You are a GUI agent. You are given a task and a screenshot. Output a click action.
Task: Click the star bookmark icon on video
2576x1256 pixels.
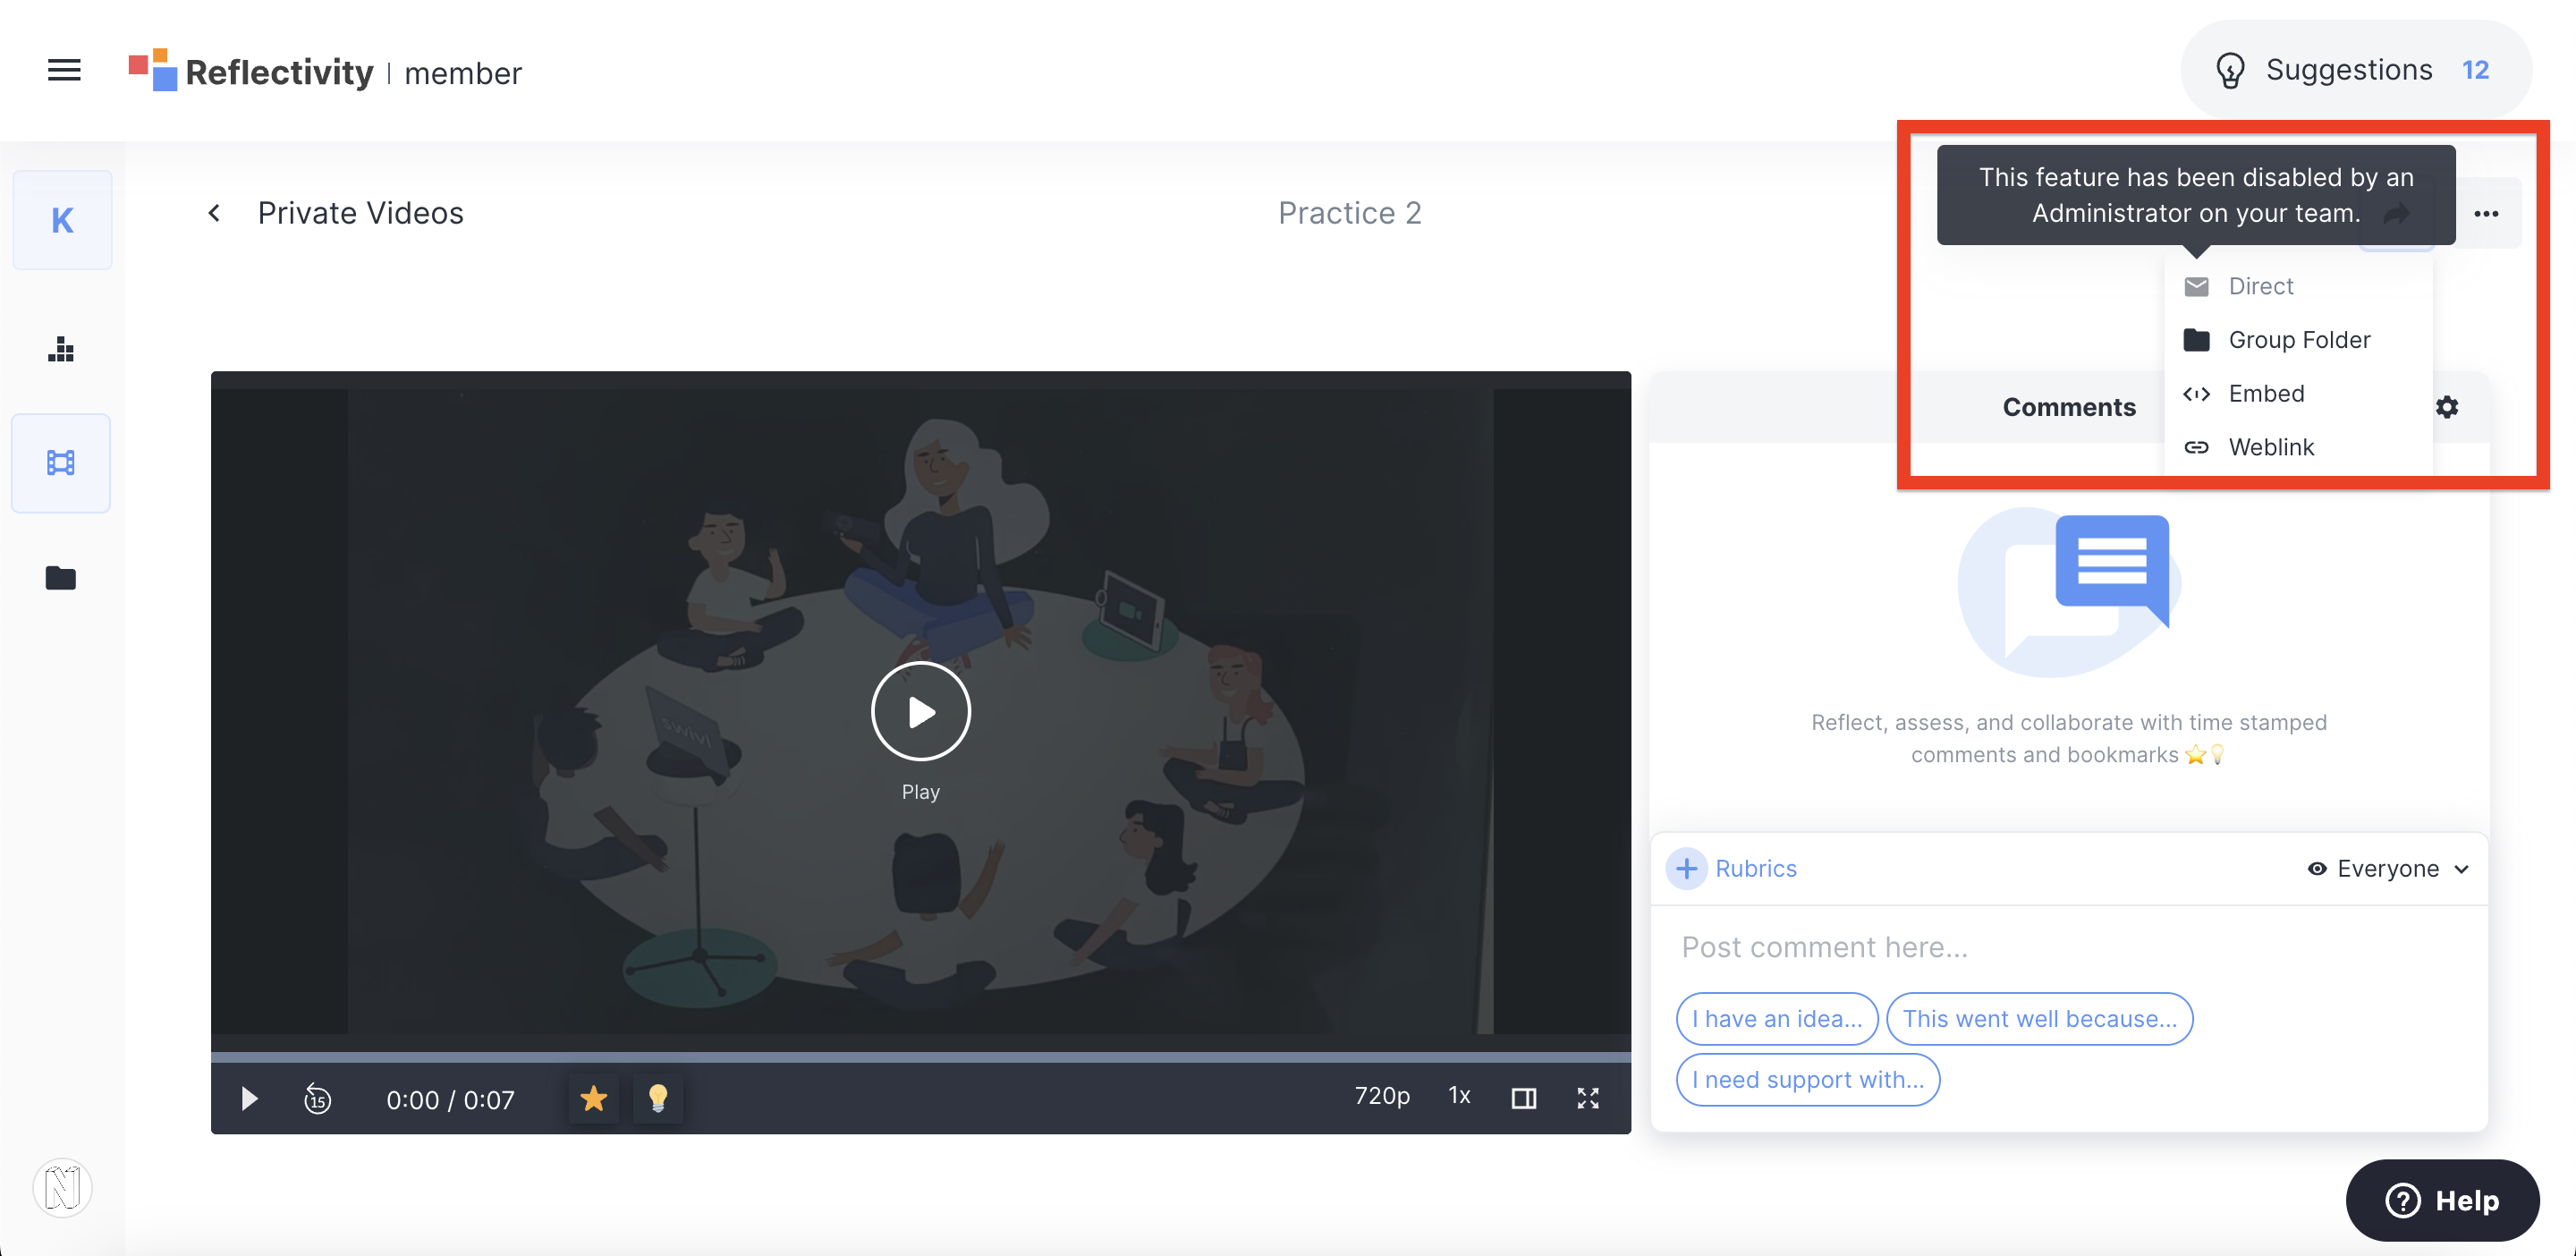[x=593, y=1099]
